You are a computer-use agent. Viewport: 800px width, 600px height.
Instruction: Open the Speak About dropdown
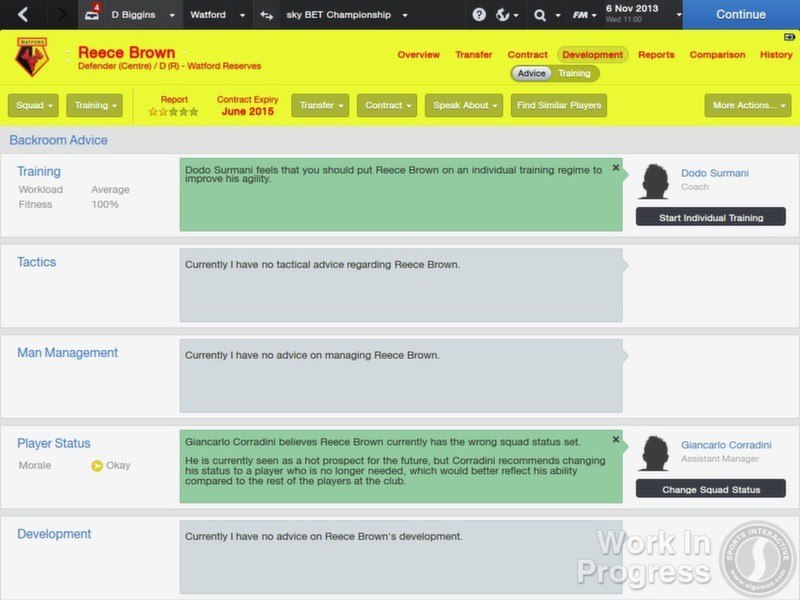[x=463, y=104]
